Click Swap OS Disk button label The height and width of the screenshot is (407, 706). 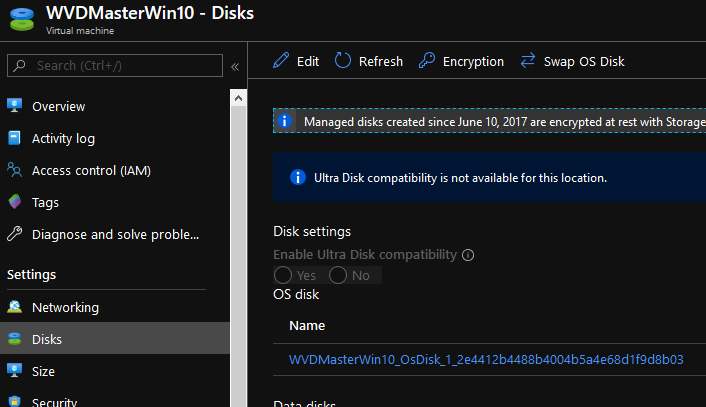(x=584, y=61)
